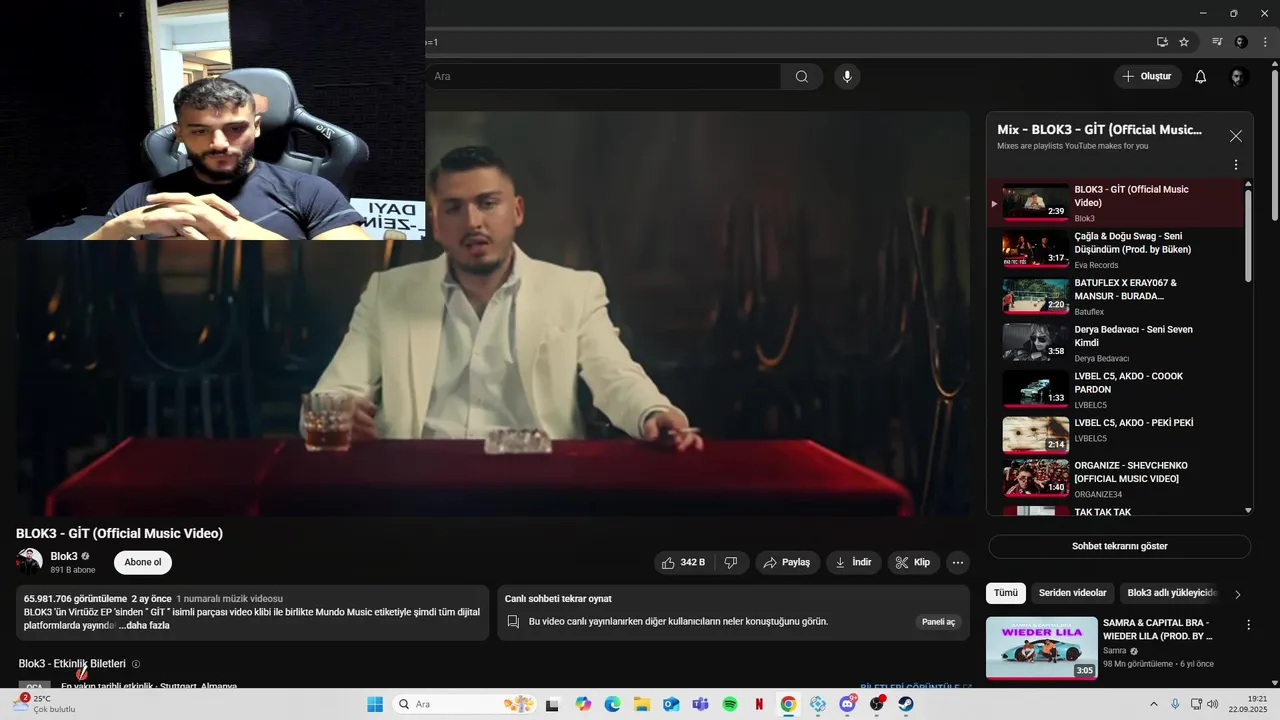Select current BLOK3 - GİT playlist entry

1118,203
